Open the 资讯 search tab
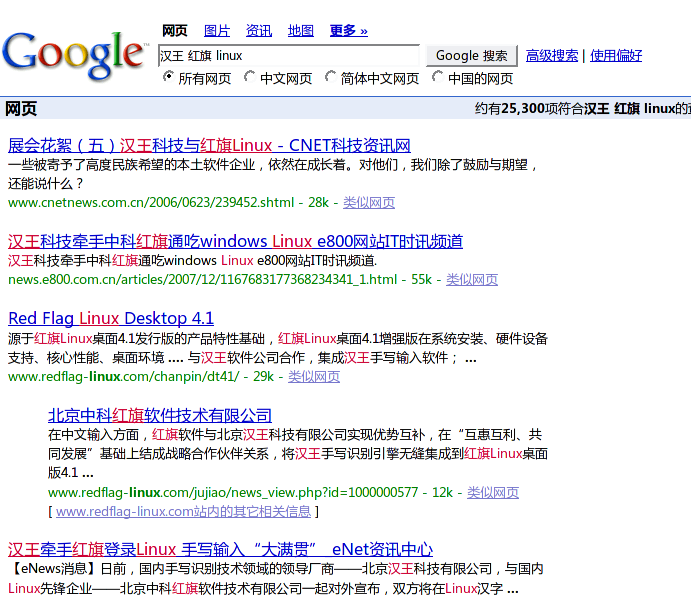691x596 pixels. (x=259, y=31)
